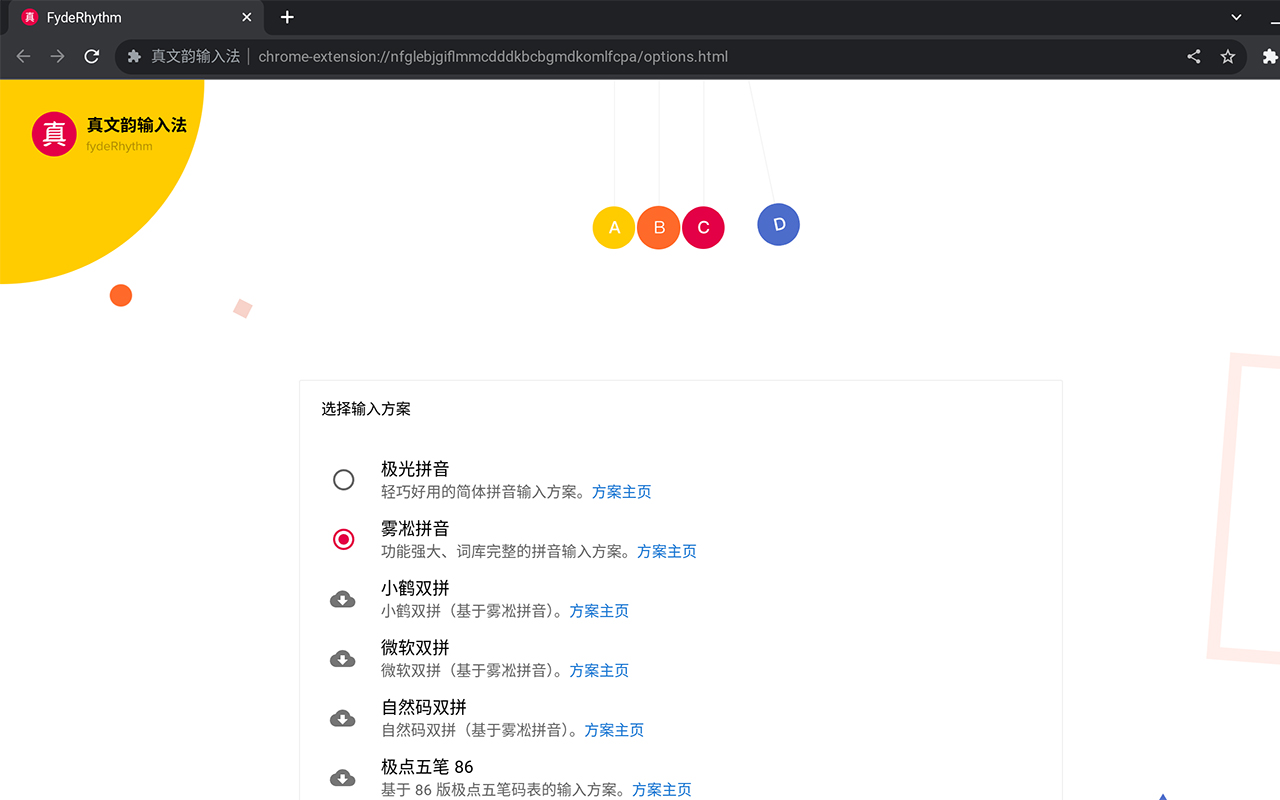Visit the 雾凇拼音 homepage link
Viewport: 1280px width, 800px height.
[x=666, y=551]
